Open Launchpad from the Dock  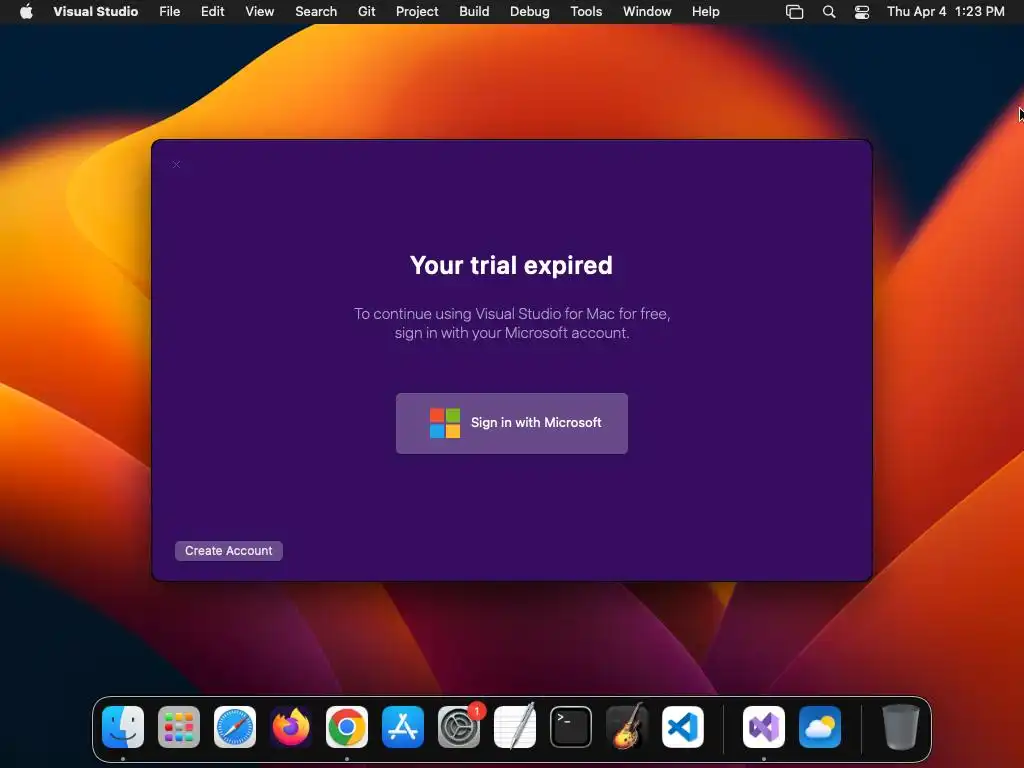[179, 727]
